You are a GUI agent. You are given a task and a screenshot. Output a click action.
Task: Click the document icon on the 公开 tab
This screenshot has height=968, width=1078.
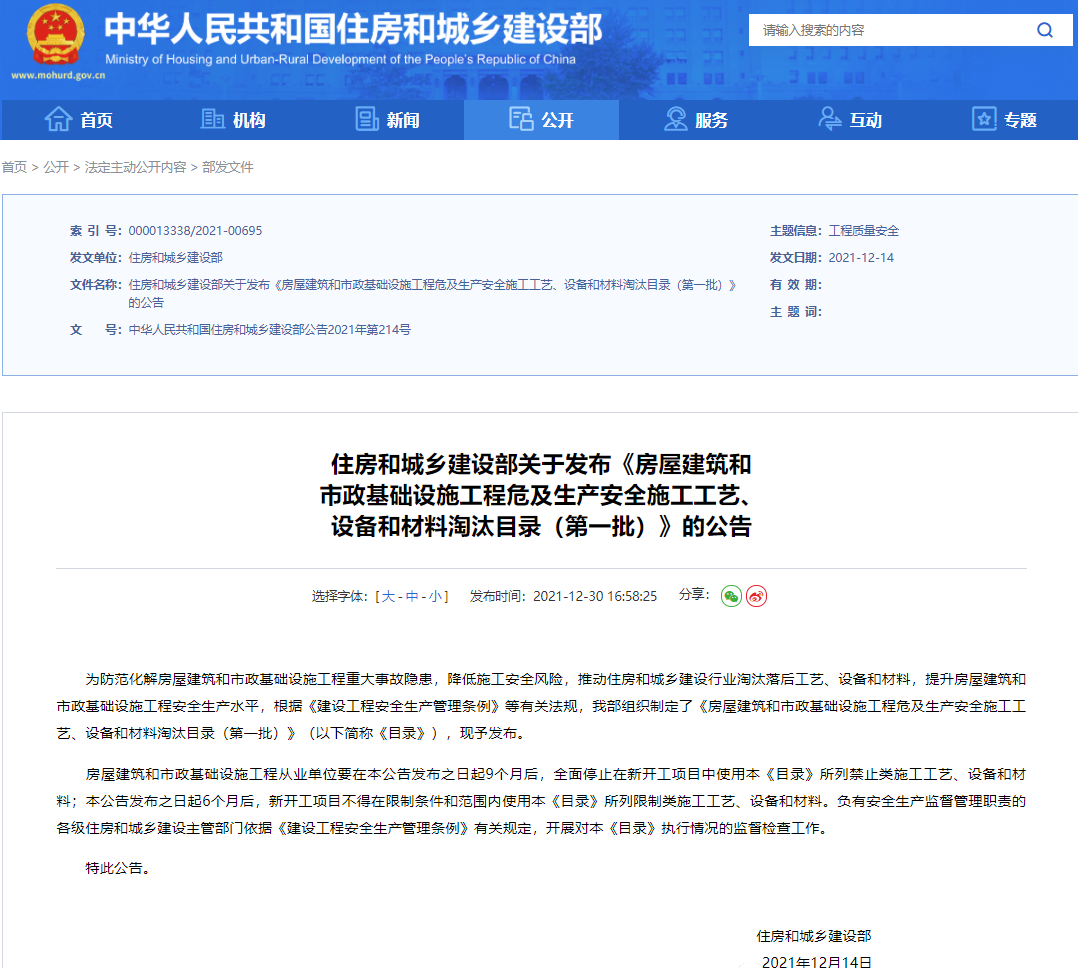coord(522,119)
